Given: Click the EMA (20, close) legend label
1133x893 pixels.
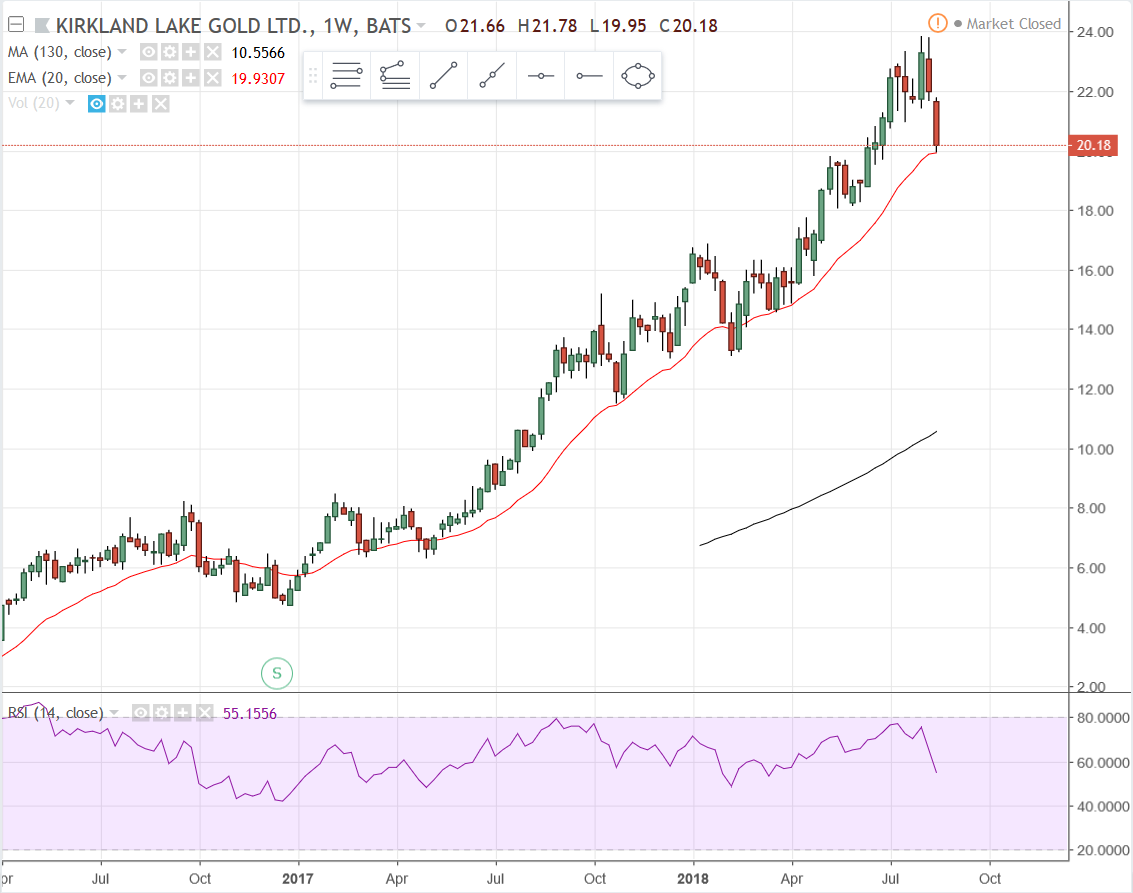Looking at the screenshot, I should pyautogui.click(x=60, y=78).
